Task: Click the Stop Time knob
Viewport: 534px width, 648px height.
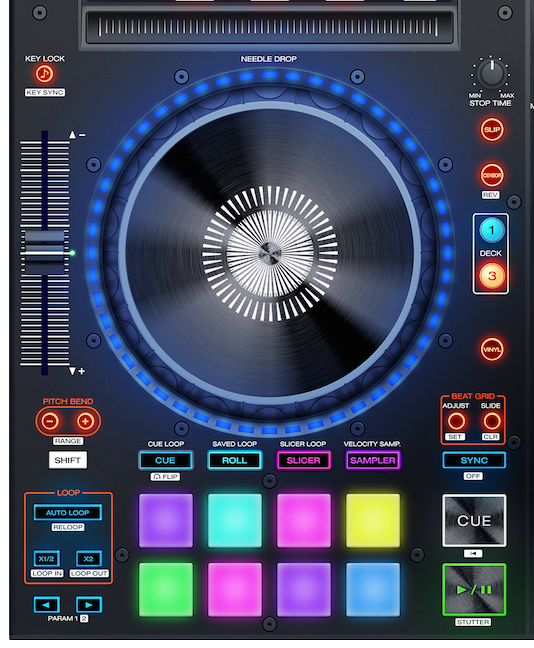Action: point(491,74)
